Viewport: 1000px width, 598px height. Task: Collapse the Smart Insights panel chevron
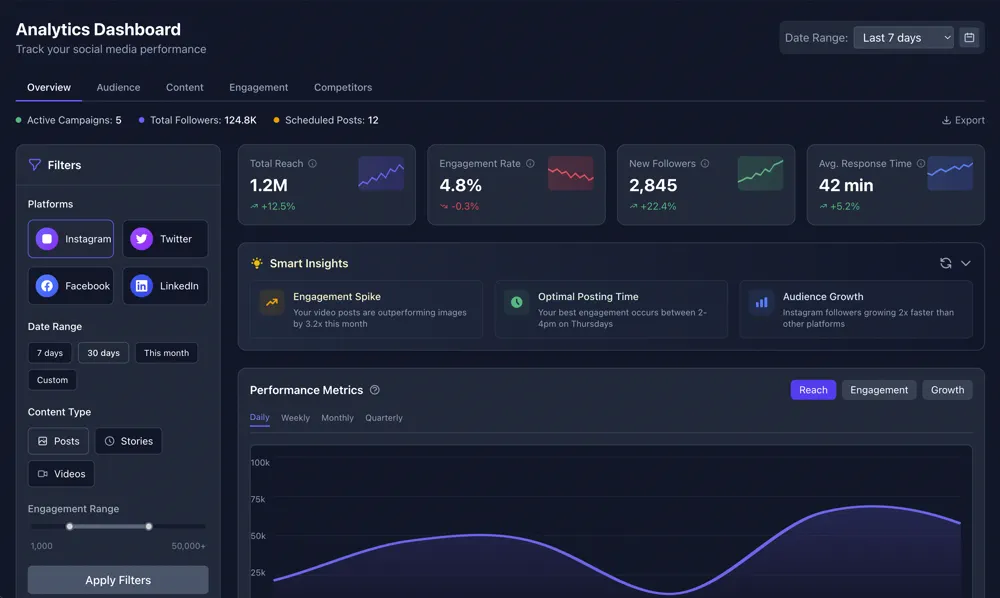966,263
